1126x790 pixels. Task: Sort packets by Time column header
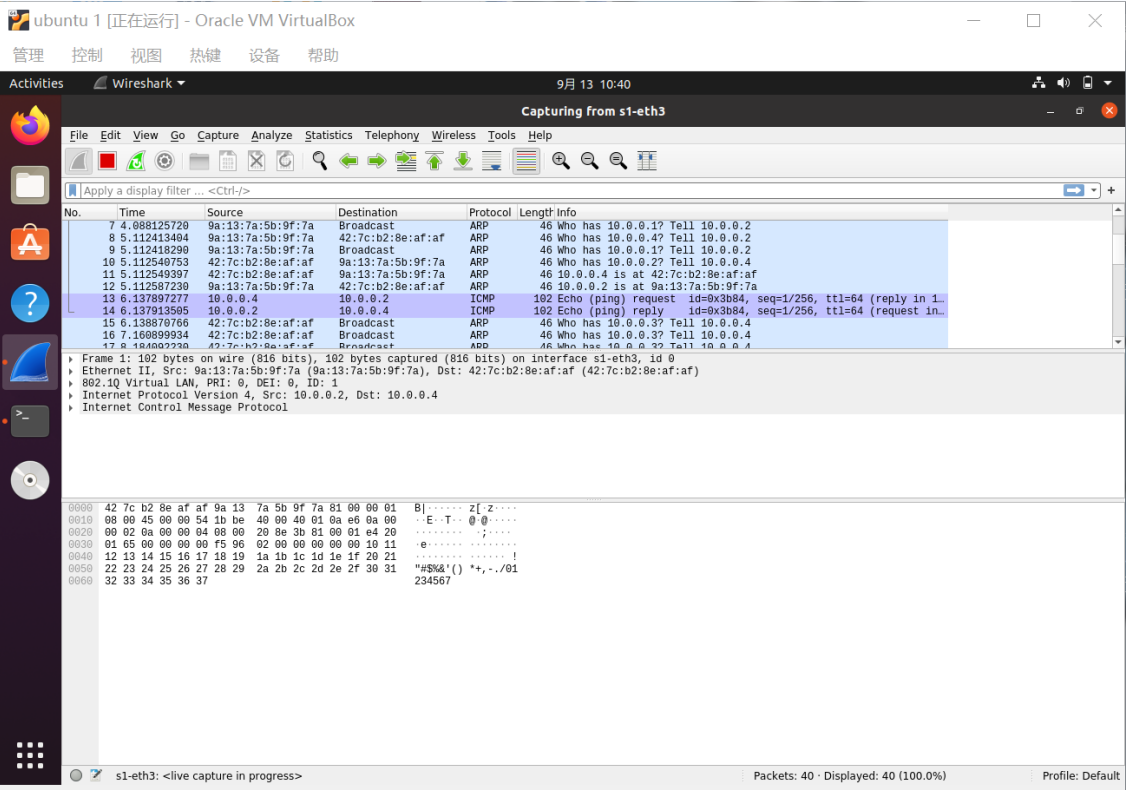pyautogui.click(x=161, y=213)
